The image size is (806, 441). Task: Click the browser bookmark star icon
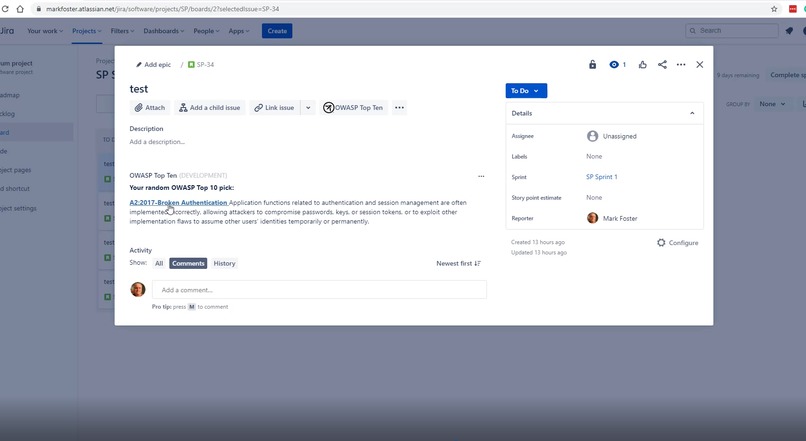click(x=774, y=9)
